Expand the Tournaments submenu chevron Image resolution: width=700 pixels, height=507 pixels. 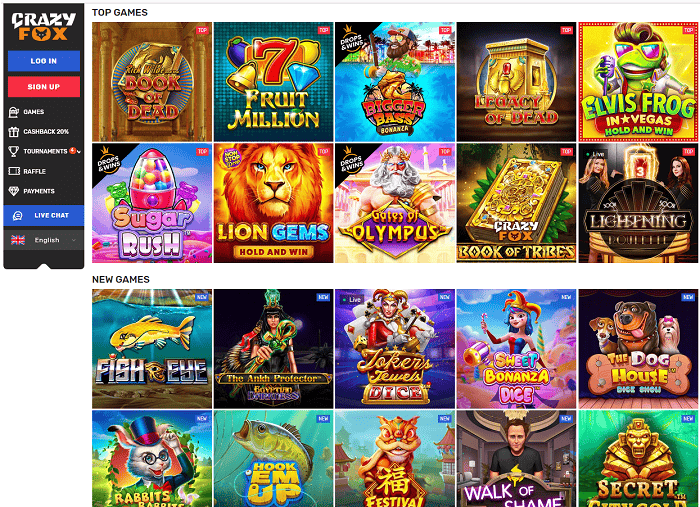[x=79, y=152]
